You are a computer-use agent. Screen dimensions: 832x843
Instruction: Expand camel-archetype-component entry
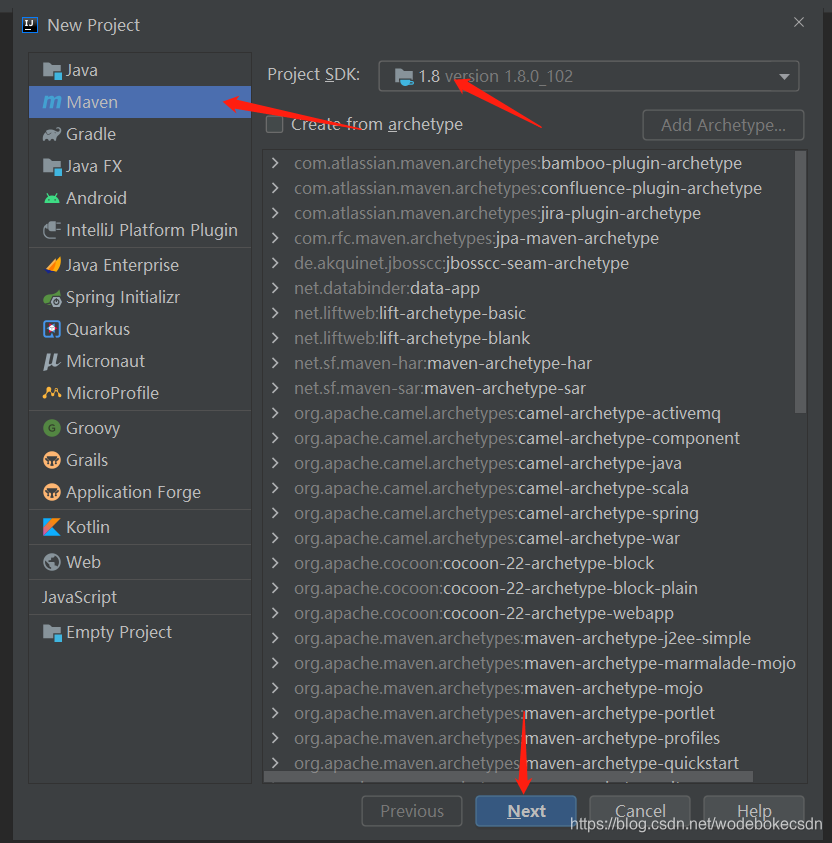pos(275,438)
